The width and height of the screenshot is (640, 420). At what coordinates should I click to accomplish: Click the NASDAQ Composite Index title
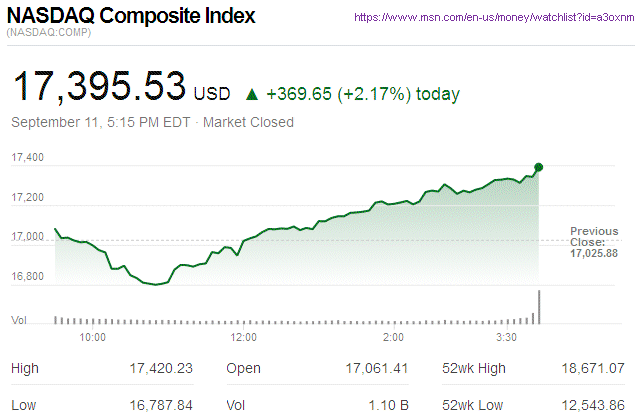point(131,16)
